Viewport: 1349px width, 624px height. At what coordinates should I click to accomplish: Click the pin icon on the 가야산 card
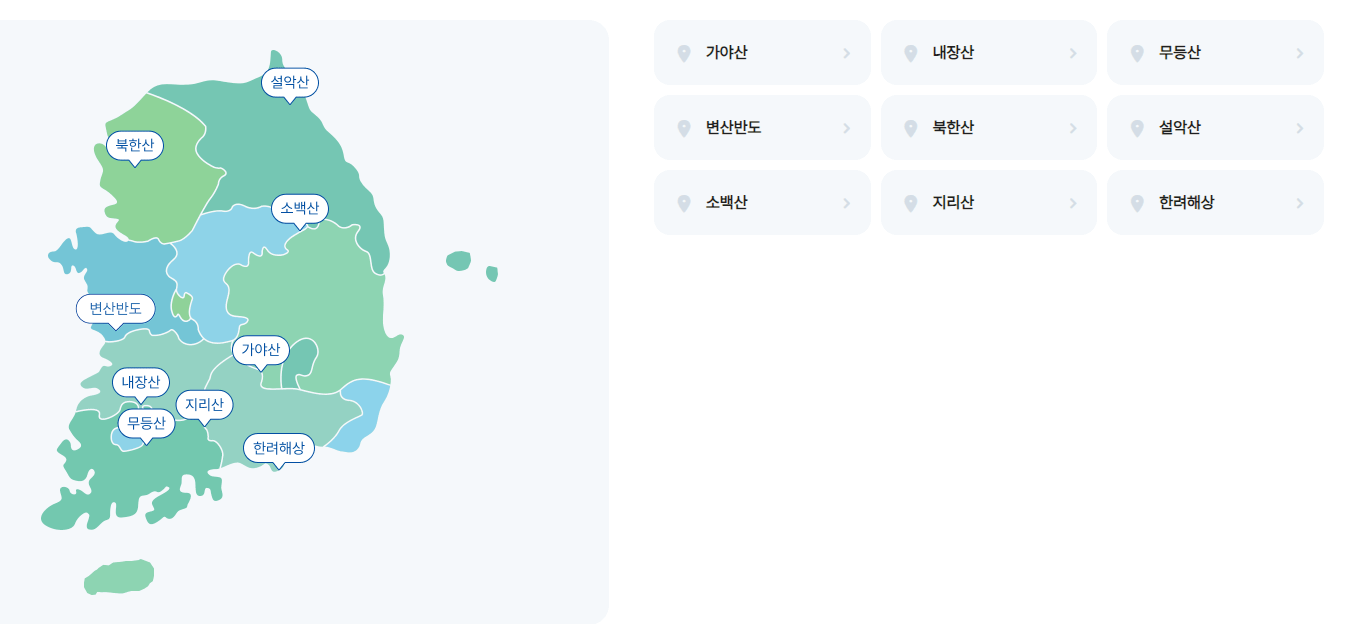pos(684,52)
